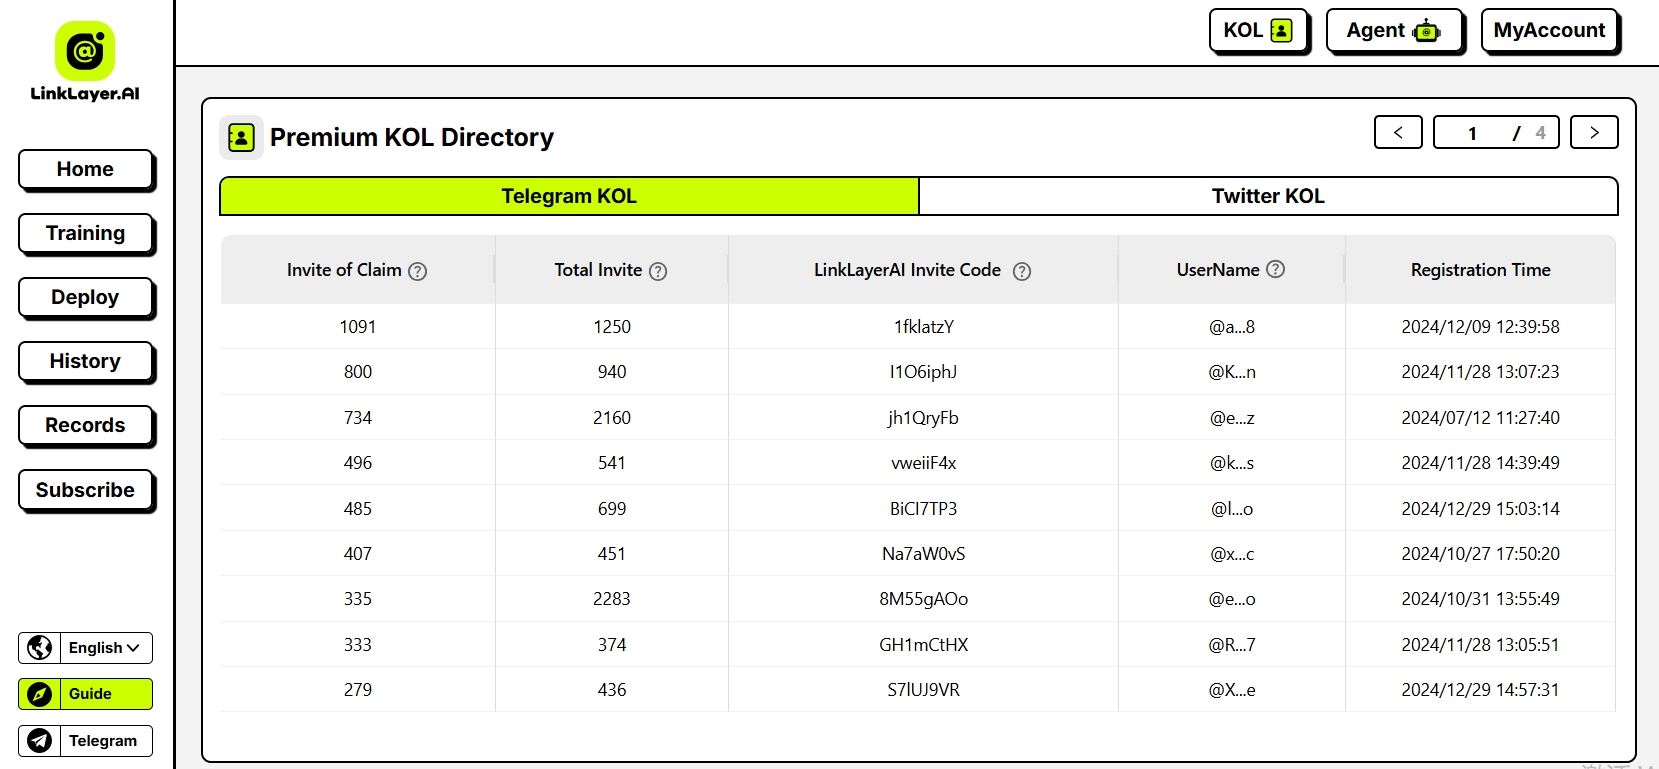Image resolution: width=1659 pixels, height=769 pixels.
Task: Click the Agent button in header
Action: point(1394,31)
